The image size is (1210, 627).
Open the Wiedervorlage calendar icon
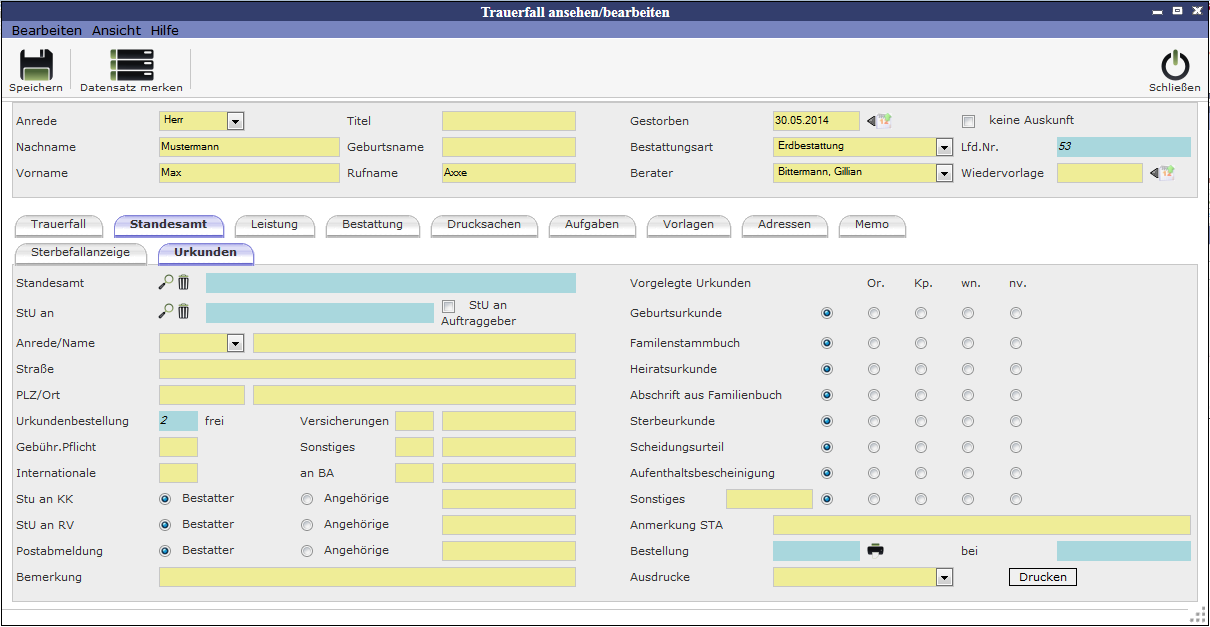click(1162, 173)
